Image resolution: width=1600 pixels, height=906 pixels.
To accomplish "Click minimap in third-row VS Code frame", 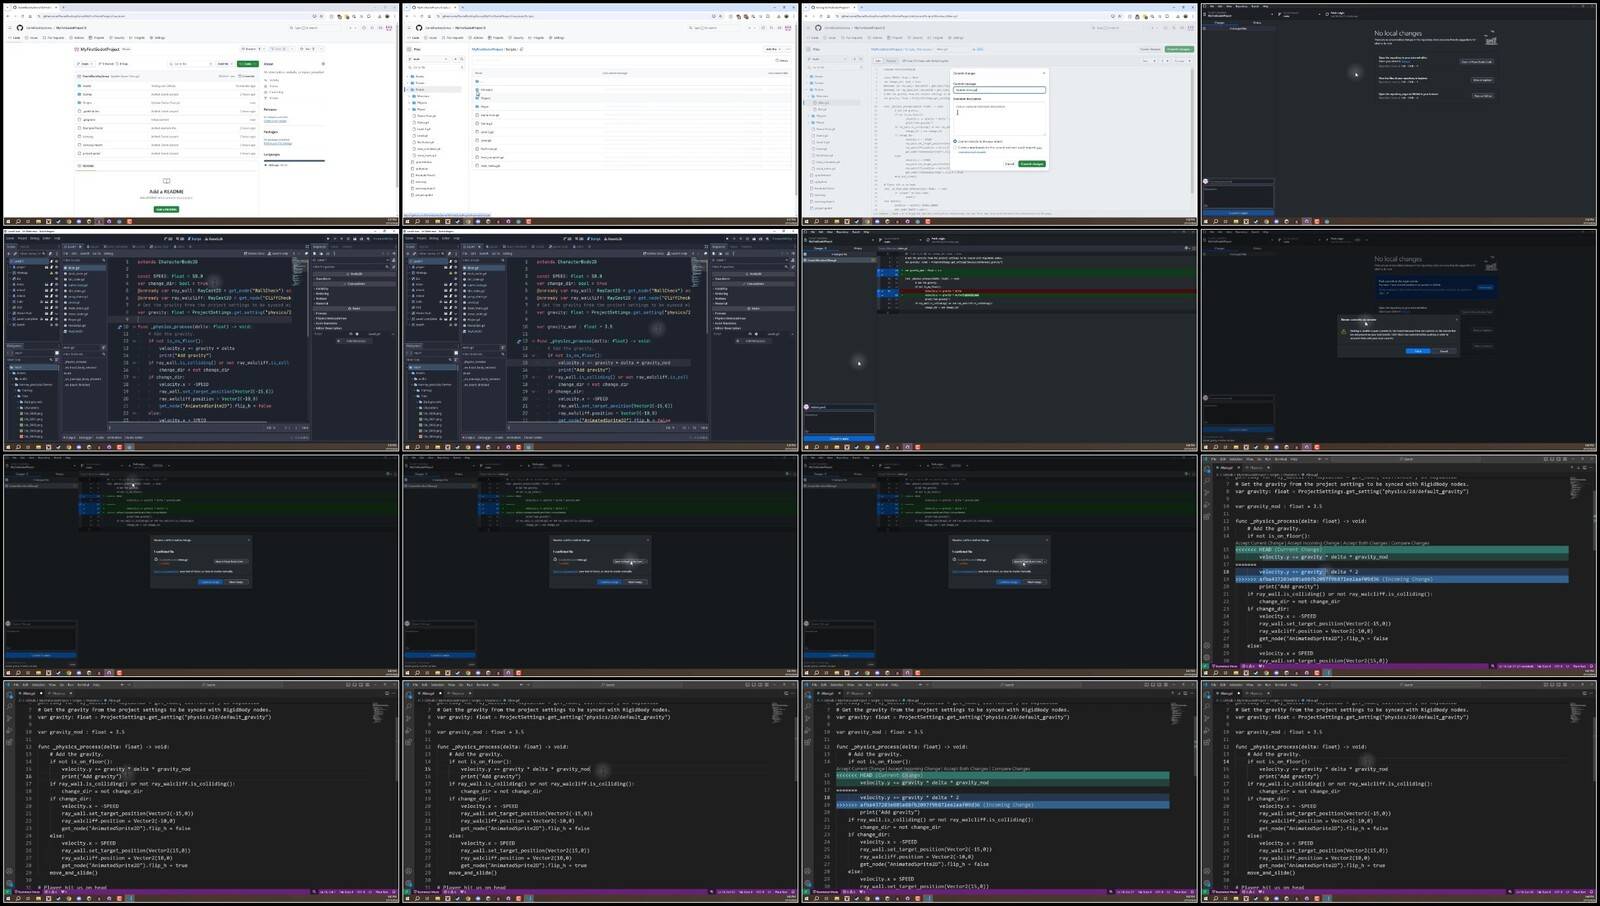I will click(x=1577, y=487).
